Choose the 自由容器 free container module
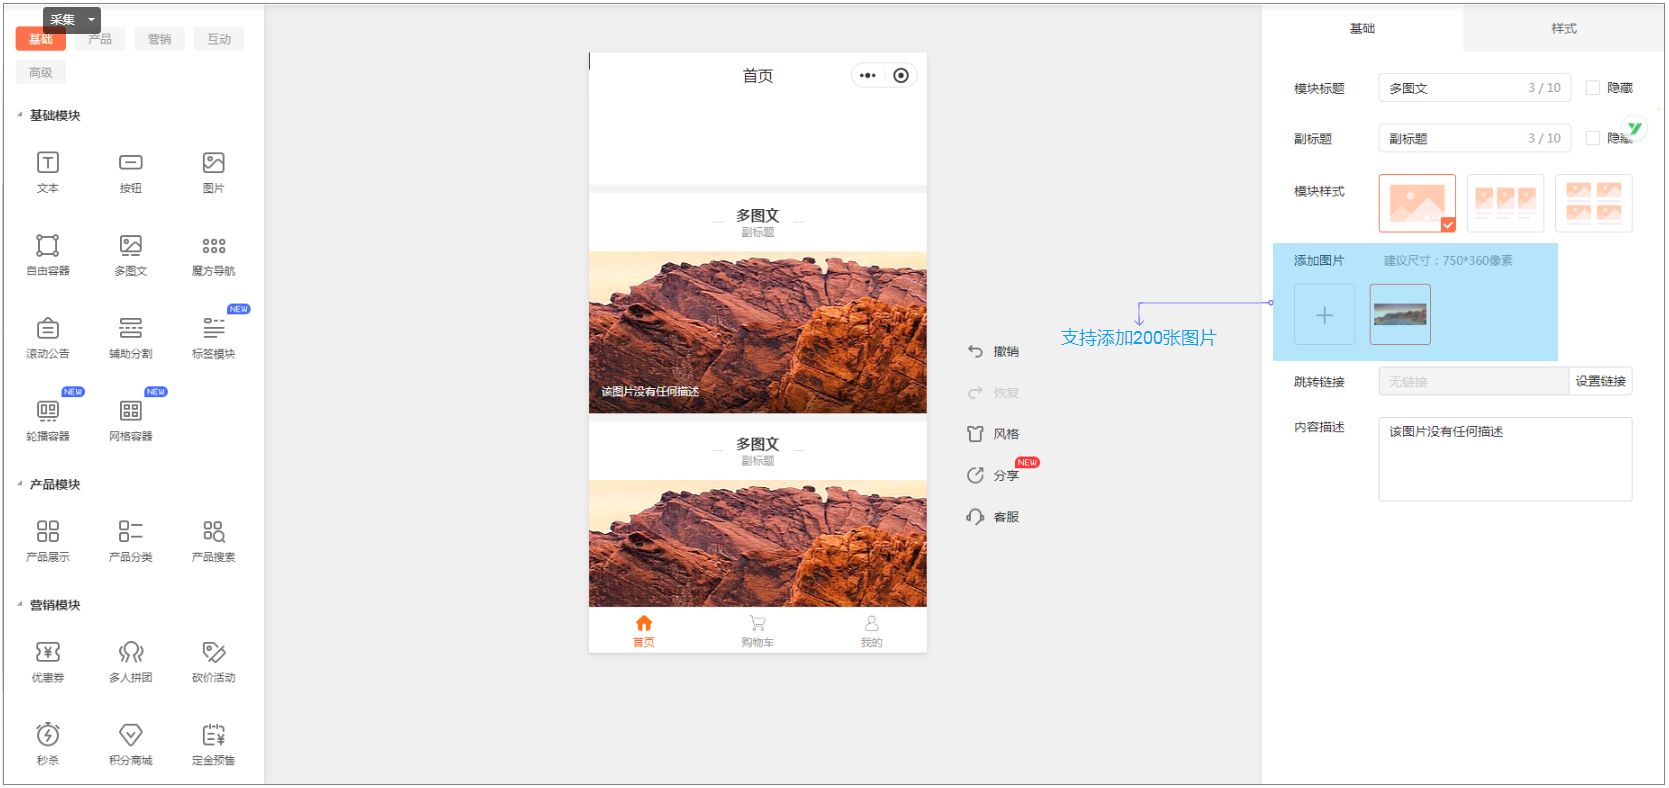Image resolution: width=1669 pixels, height=788 pixels. (48, 246)
